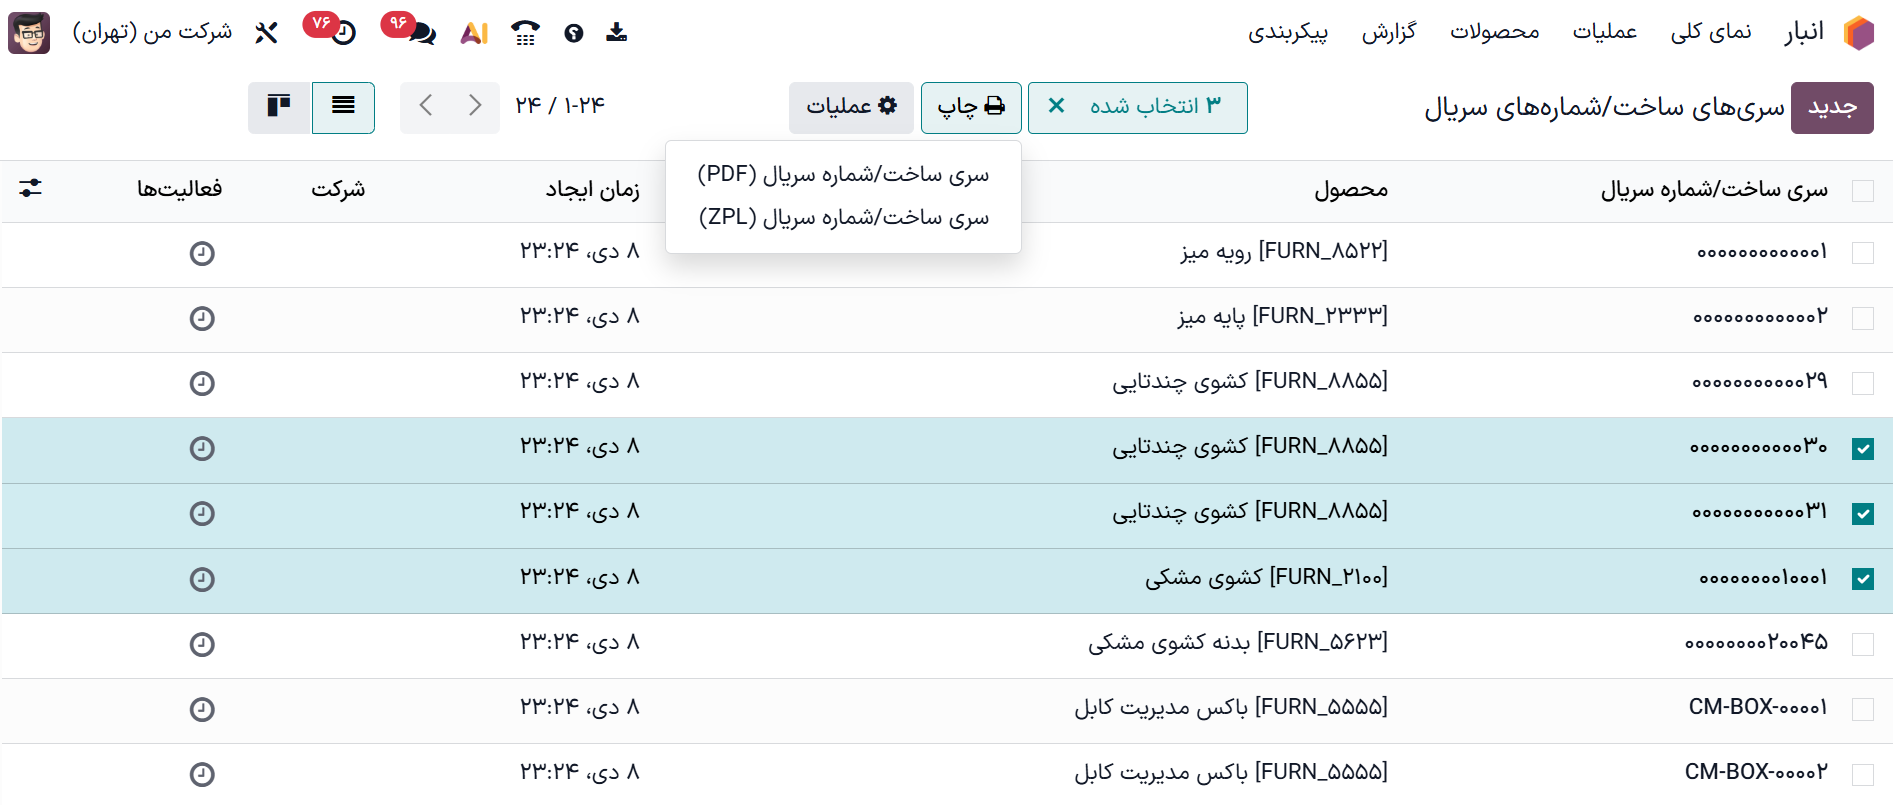Uncheck the row for serial ۰۰۰۰۰۰۰۰۱۰۰۰۱
This screenshot has height=805, width=1893.
click(x=1862, y=579)
